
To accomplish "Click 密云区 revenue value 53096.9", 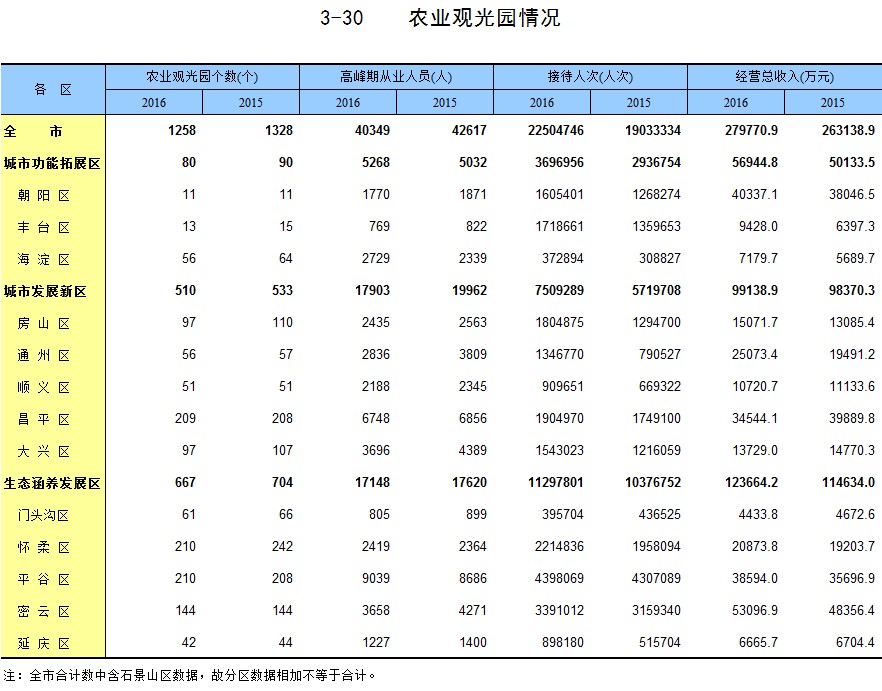I will [754, 611].
